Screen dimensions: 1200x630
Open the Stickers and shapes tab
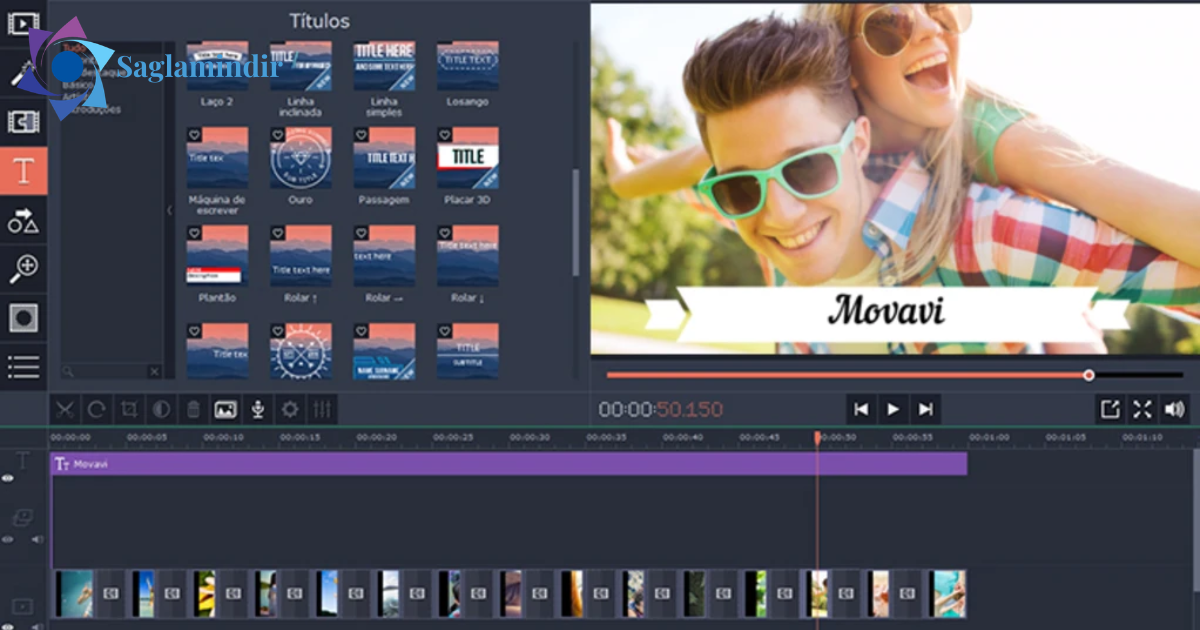(x=23, y=220)
